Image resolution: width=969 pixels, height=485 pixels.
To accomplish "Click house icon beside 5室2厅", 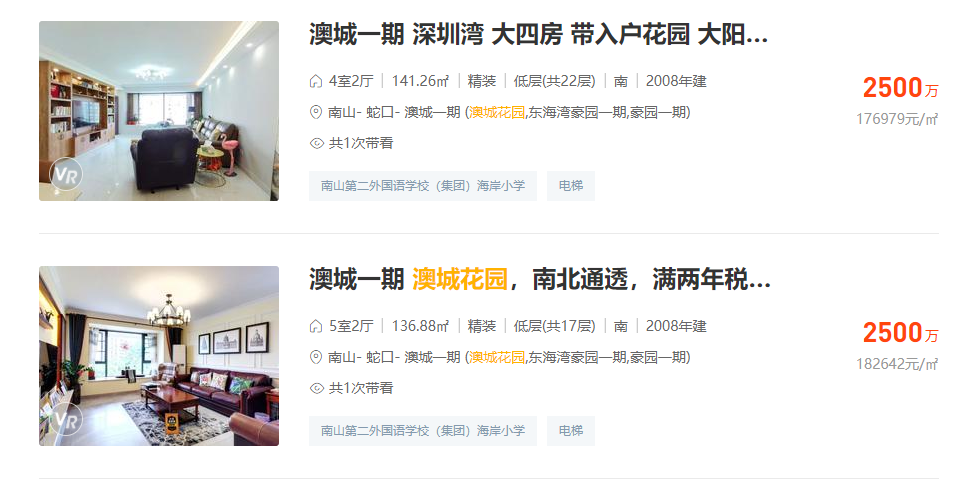I will pyautogui.click(x=316, y=326).
